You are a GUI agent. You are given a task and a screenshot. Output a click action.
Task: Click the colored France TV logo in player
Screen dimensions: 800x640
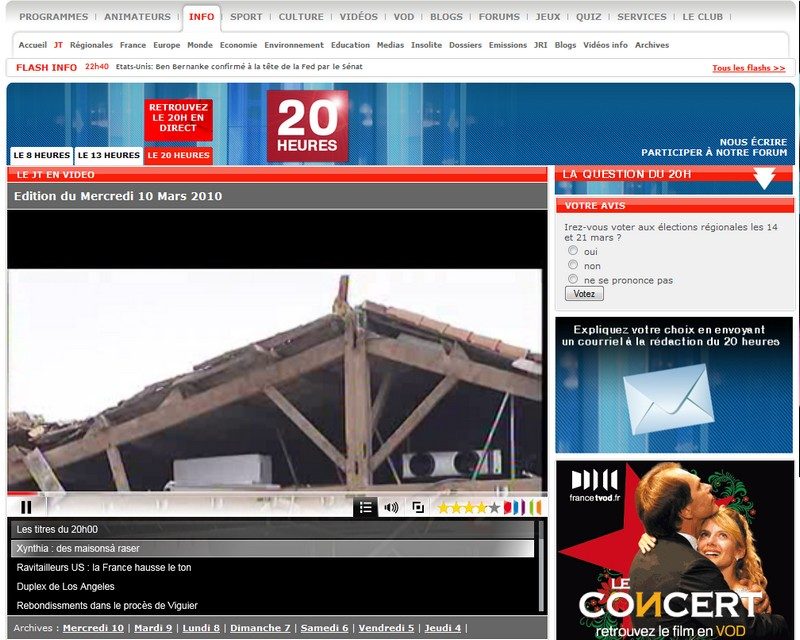click(x=522, y=508)
